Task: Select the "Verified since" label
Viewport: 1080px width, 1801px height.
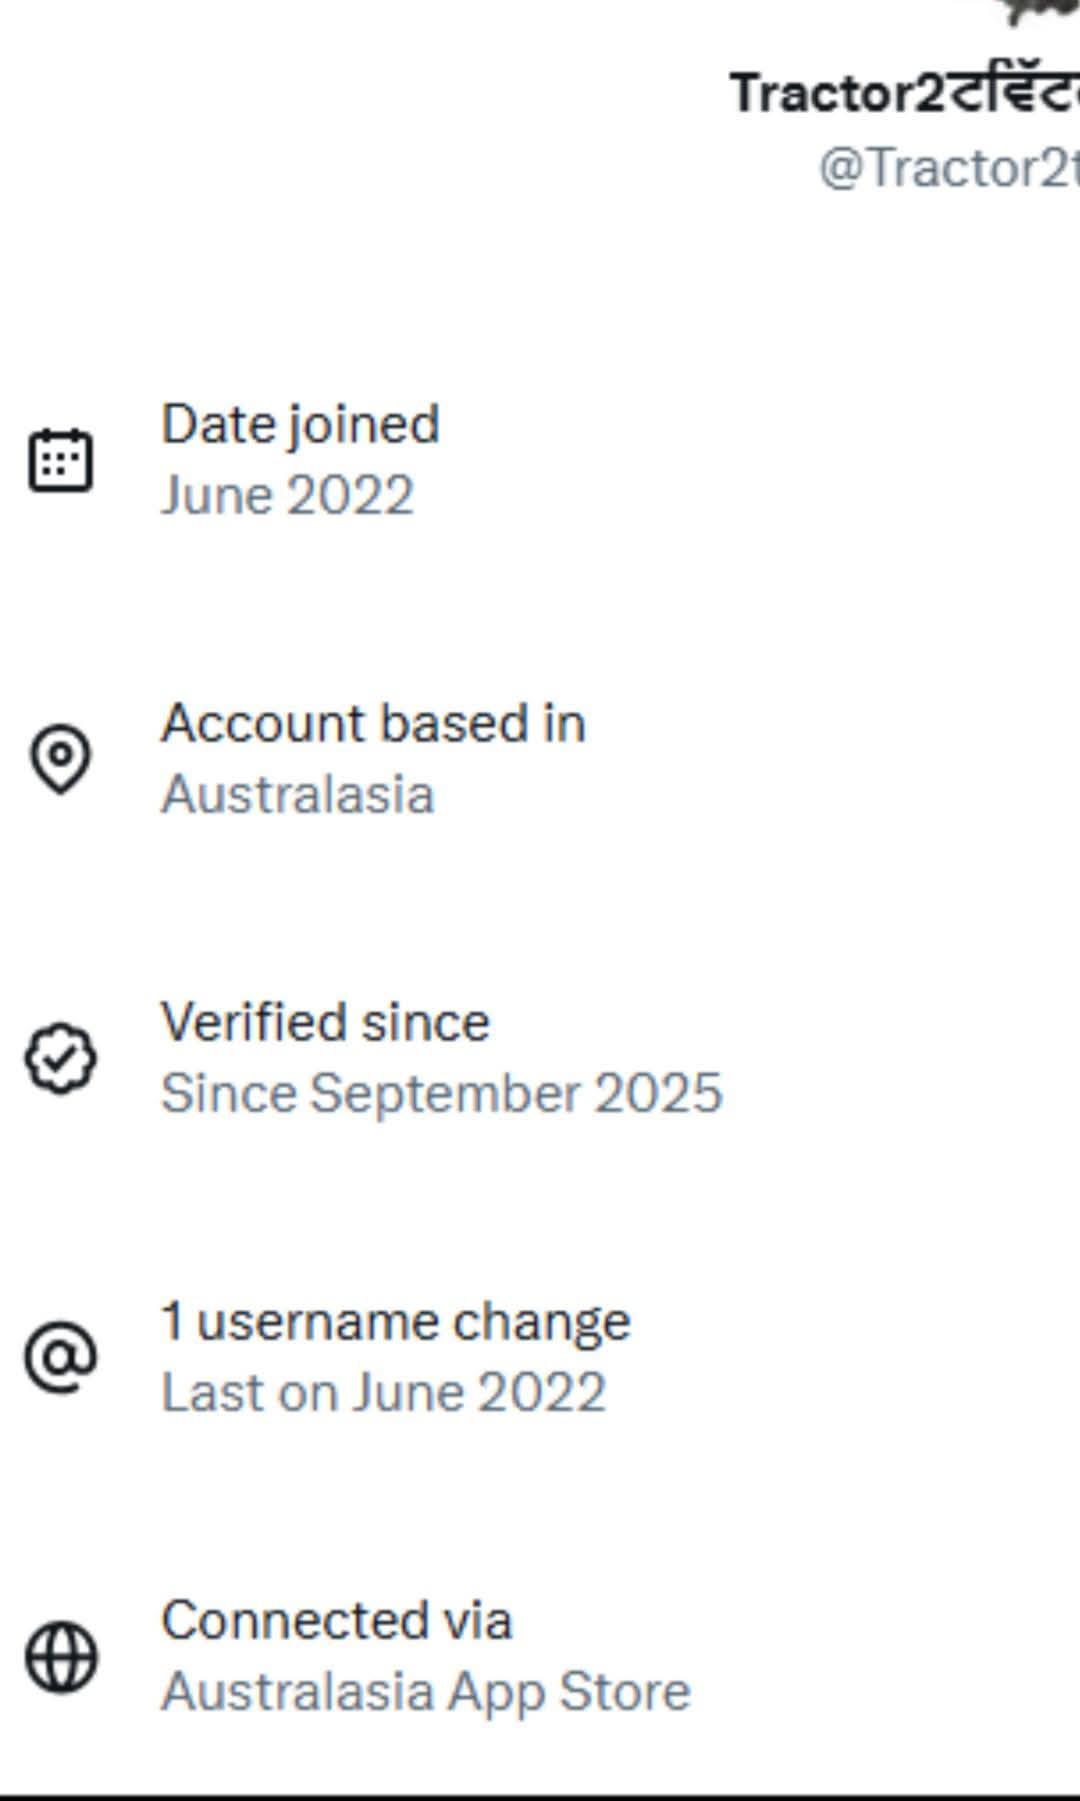Action: pos(325,1022)
